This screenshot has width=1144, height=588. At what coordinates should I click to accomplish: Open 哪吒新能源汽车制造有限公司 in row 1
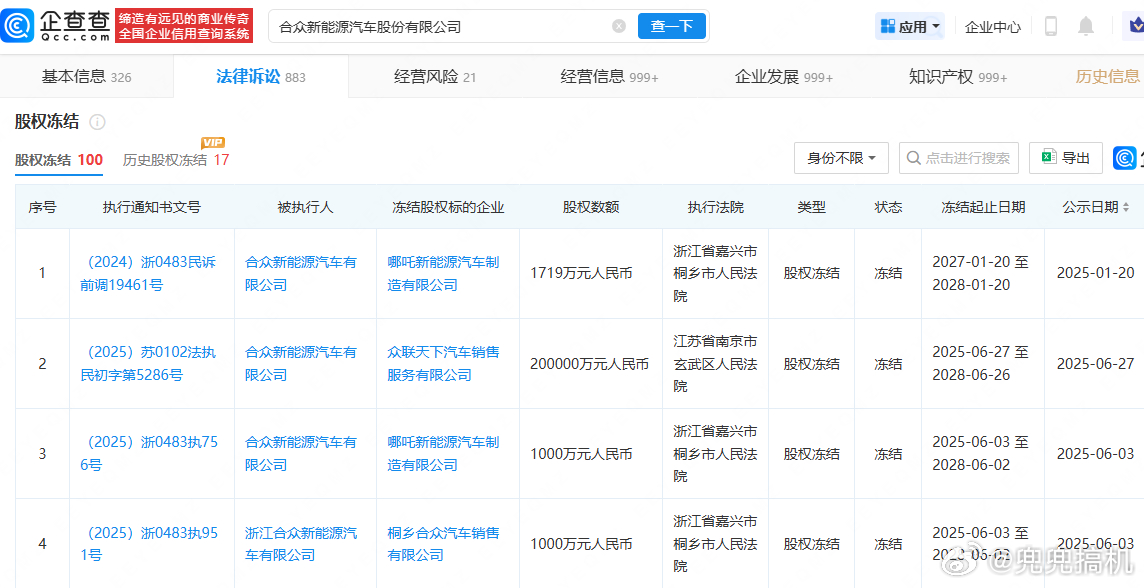click(444, 273)
